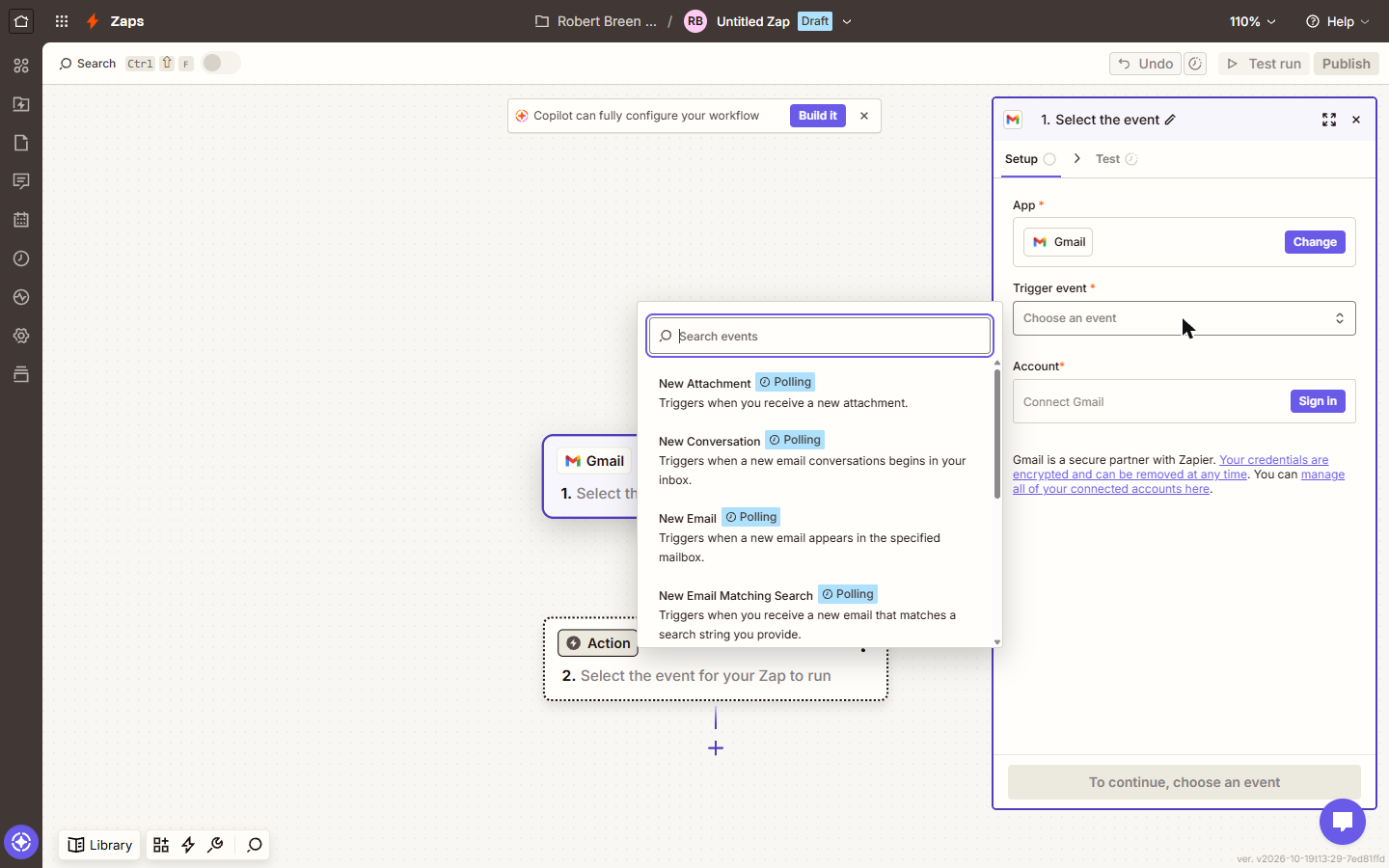The width and height of the screenshot is (1389, 868).
Task: Open the Copilot compass icon at sidebar bottom
Action: click(21, 841)
